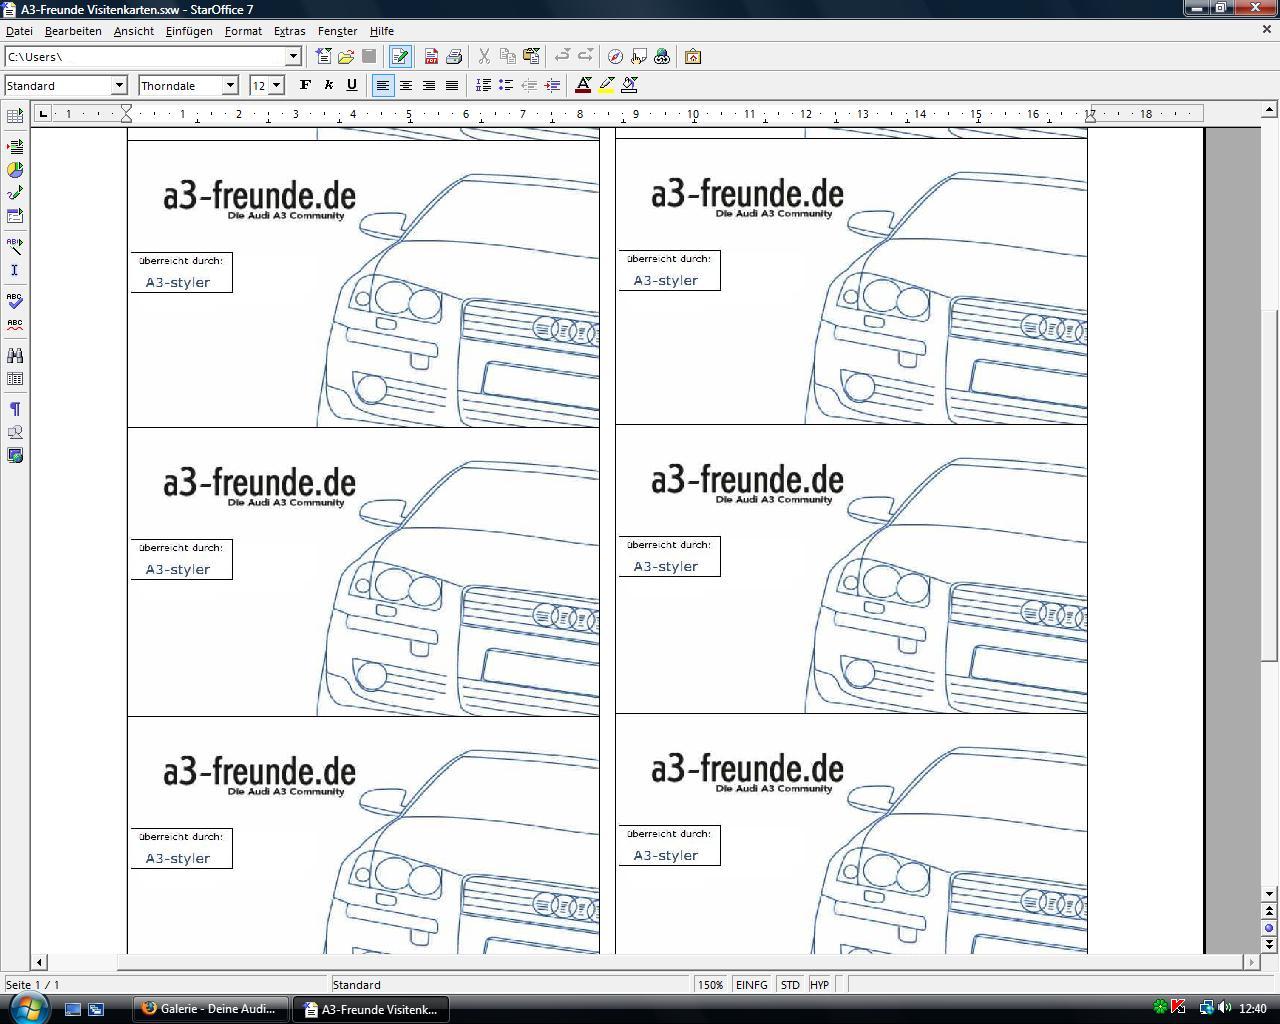
Task: Open the Thorndale font name dropdown
Action: [x=230, y=86]
